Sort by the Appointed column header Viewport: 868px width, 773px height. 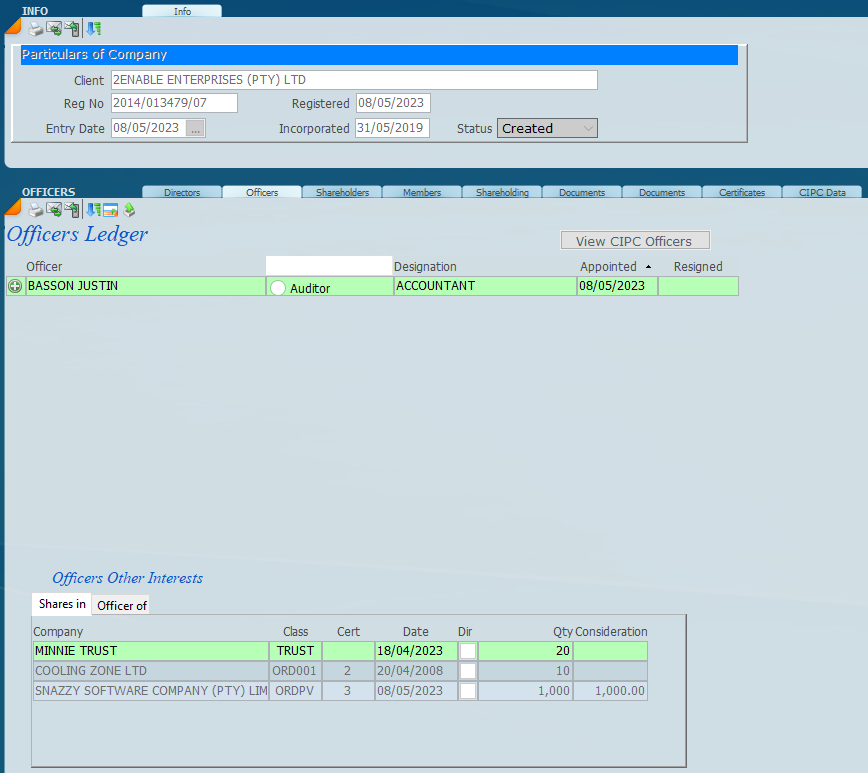(608, 267)
